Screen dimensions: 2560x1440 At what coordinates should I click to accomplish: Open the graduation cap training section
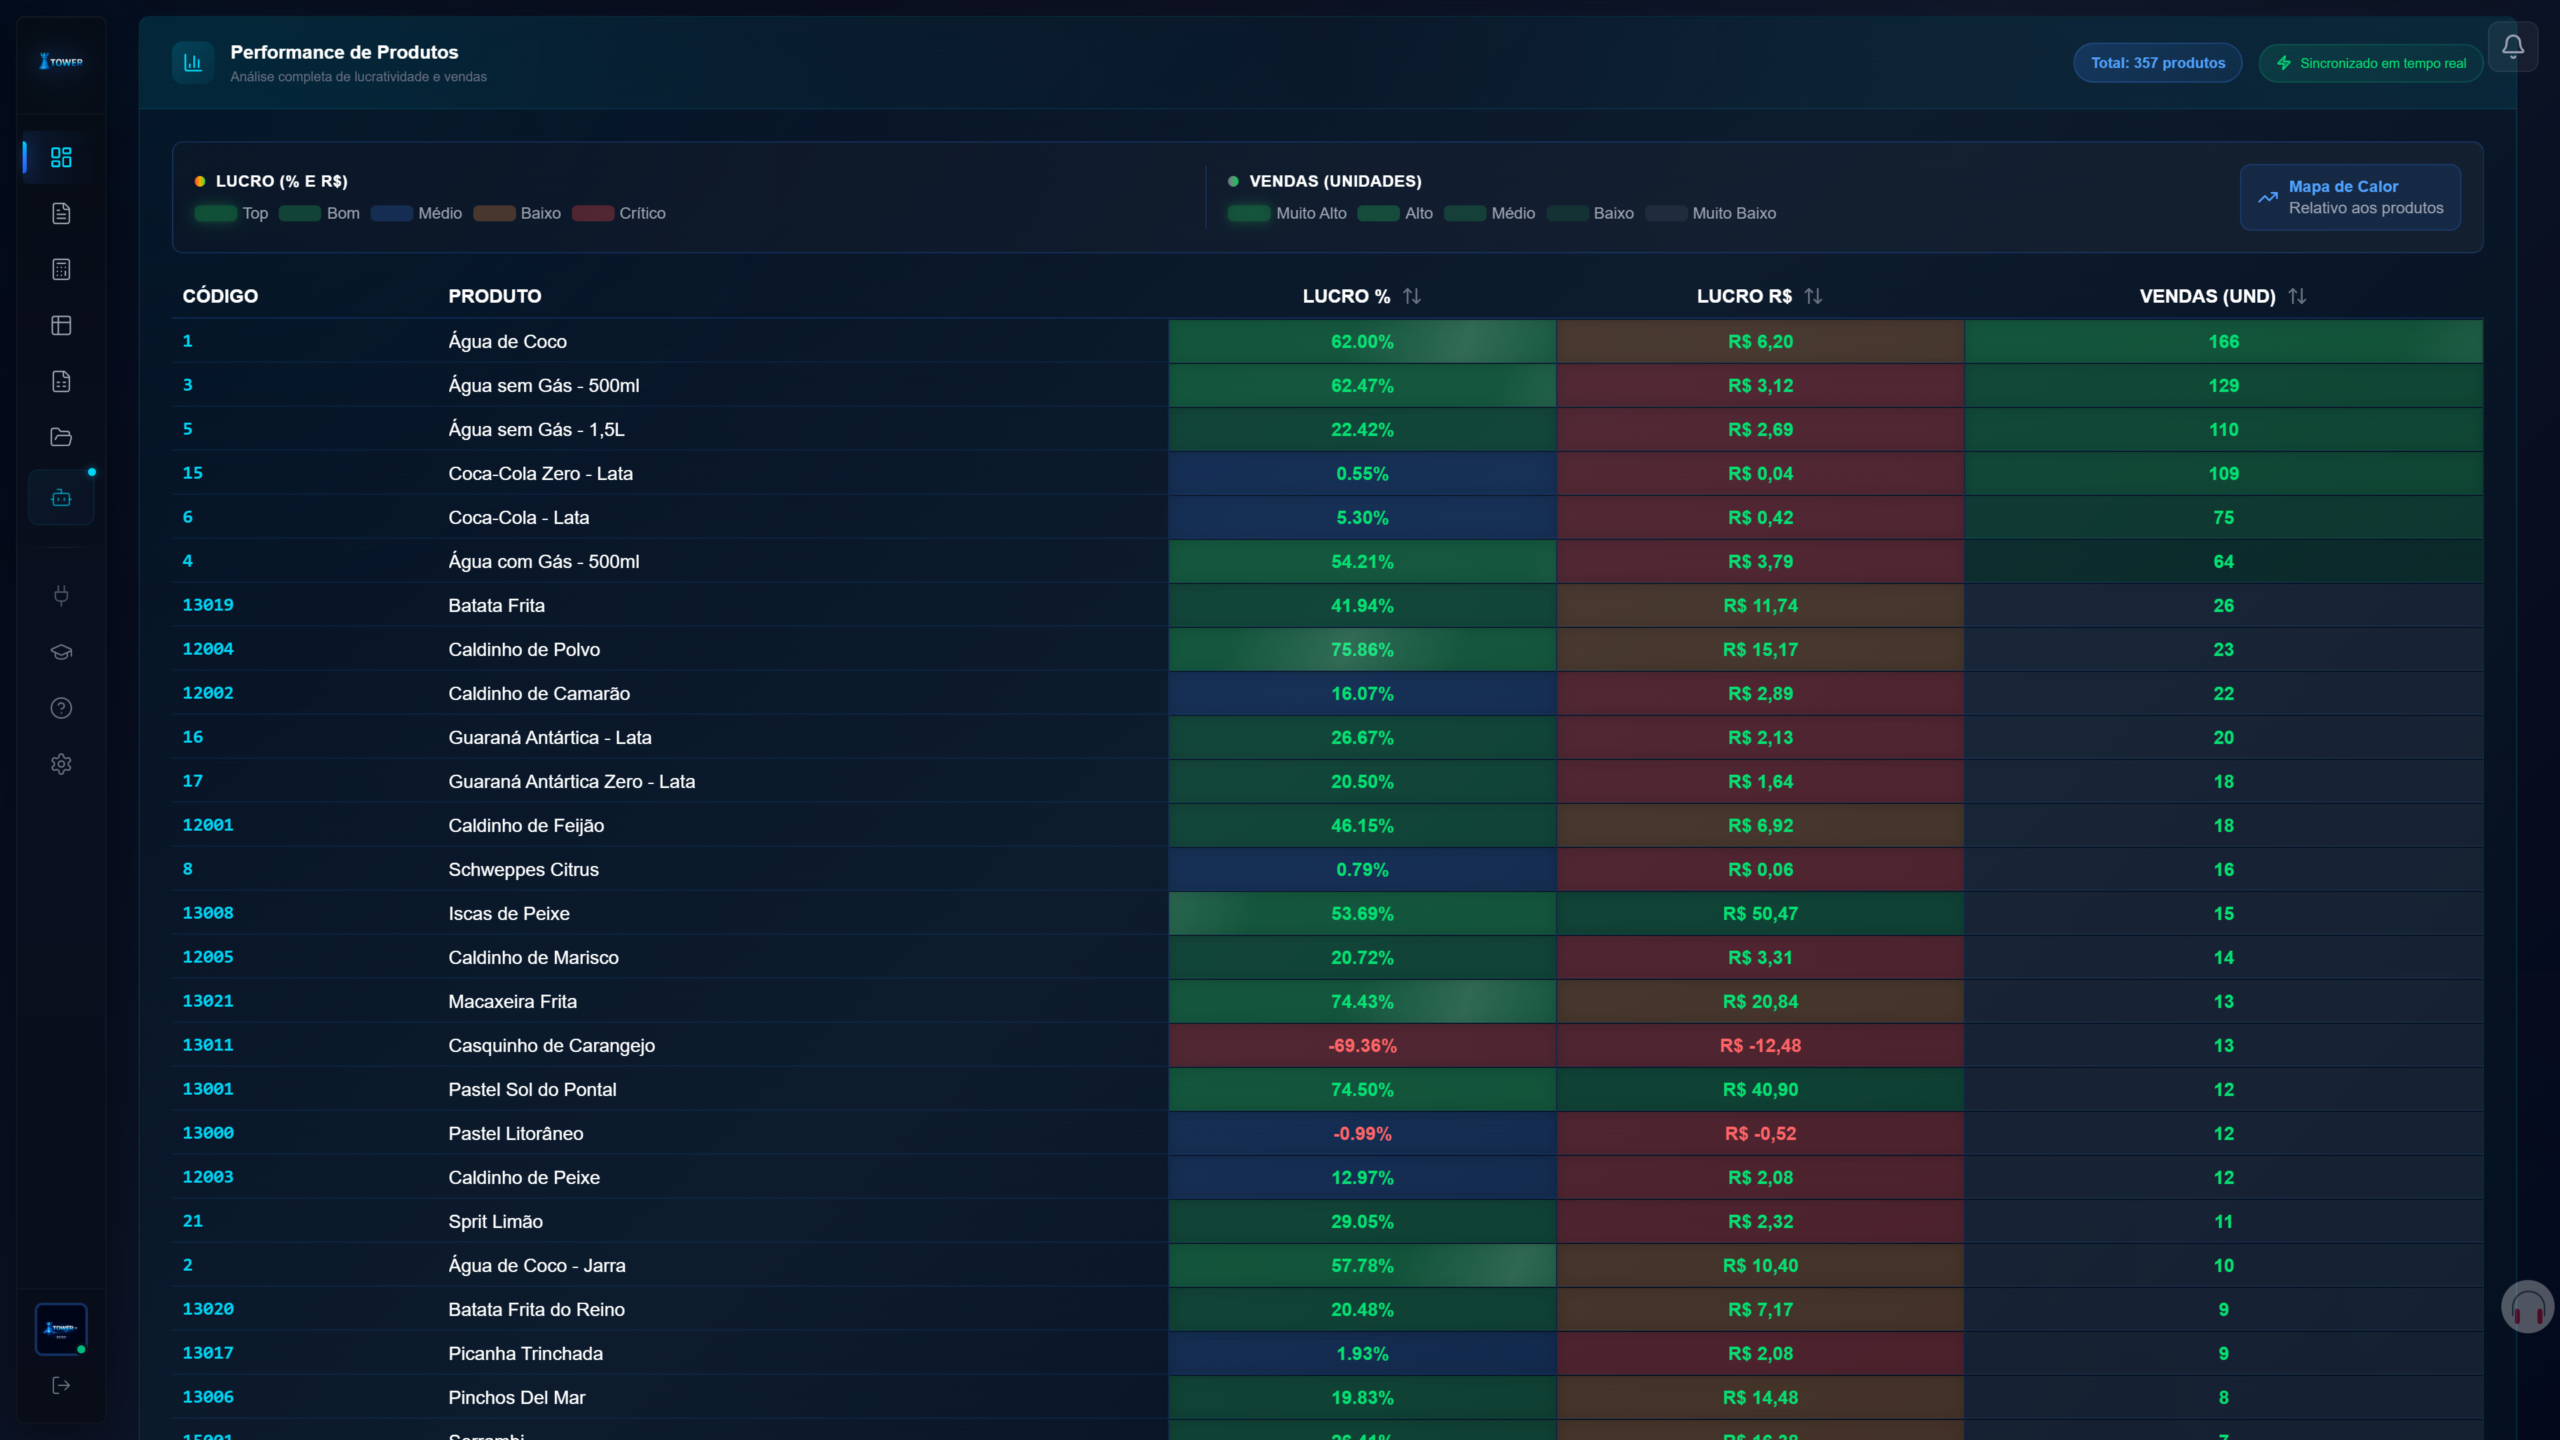pos(61,651)
